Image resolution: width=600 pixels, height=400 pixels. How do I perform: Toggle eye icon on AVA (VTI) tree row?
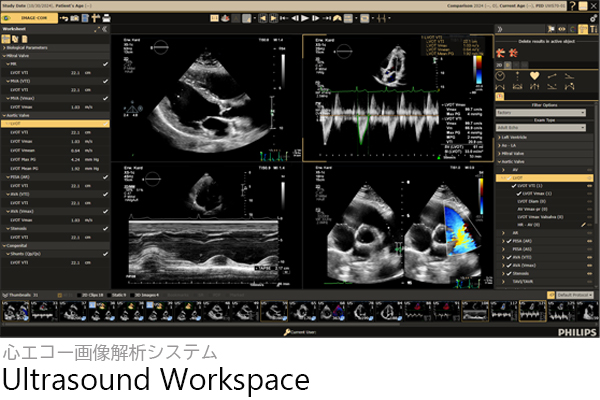[x=589, y=257]
